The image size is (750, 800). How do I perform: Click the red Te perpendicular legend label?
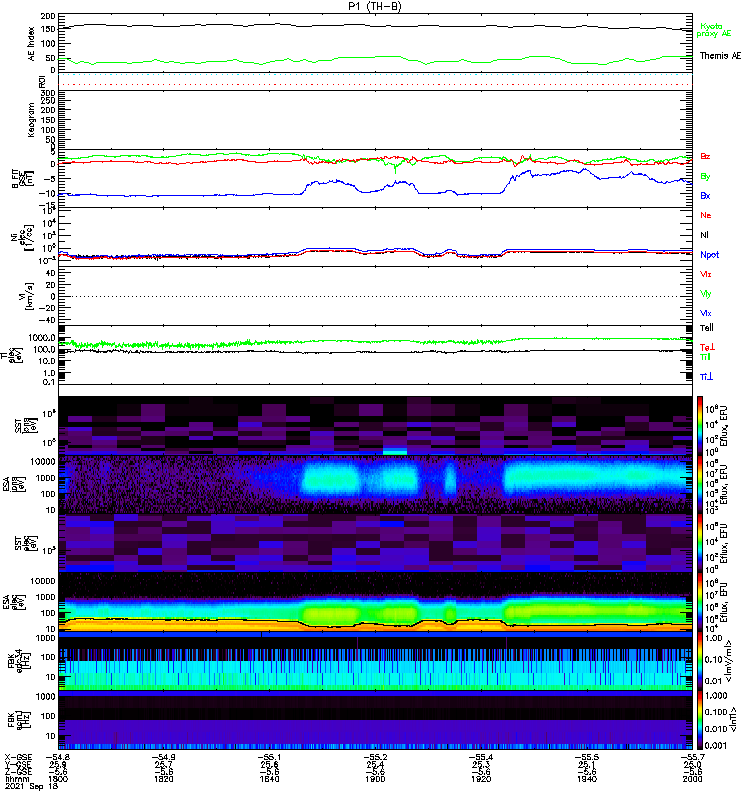click(707, 347)
